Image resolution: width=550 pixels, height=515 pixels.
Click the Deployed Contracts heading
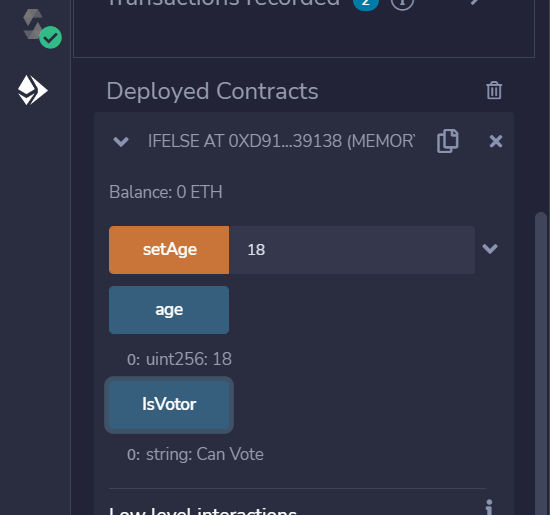[x=212, y=91]
